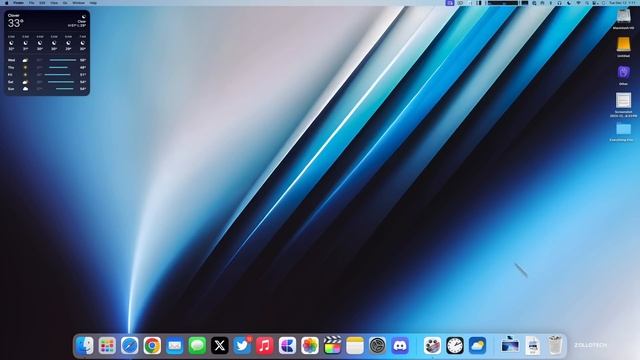Open the Macintosh HD desktop icon
This screenshot has width=640, height=360.
pyautogui.click(x=623, y=16)
